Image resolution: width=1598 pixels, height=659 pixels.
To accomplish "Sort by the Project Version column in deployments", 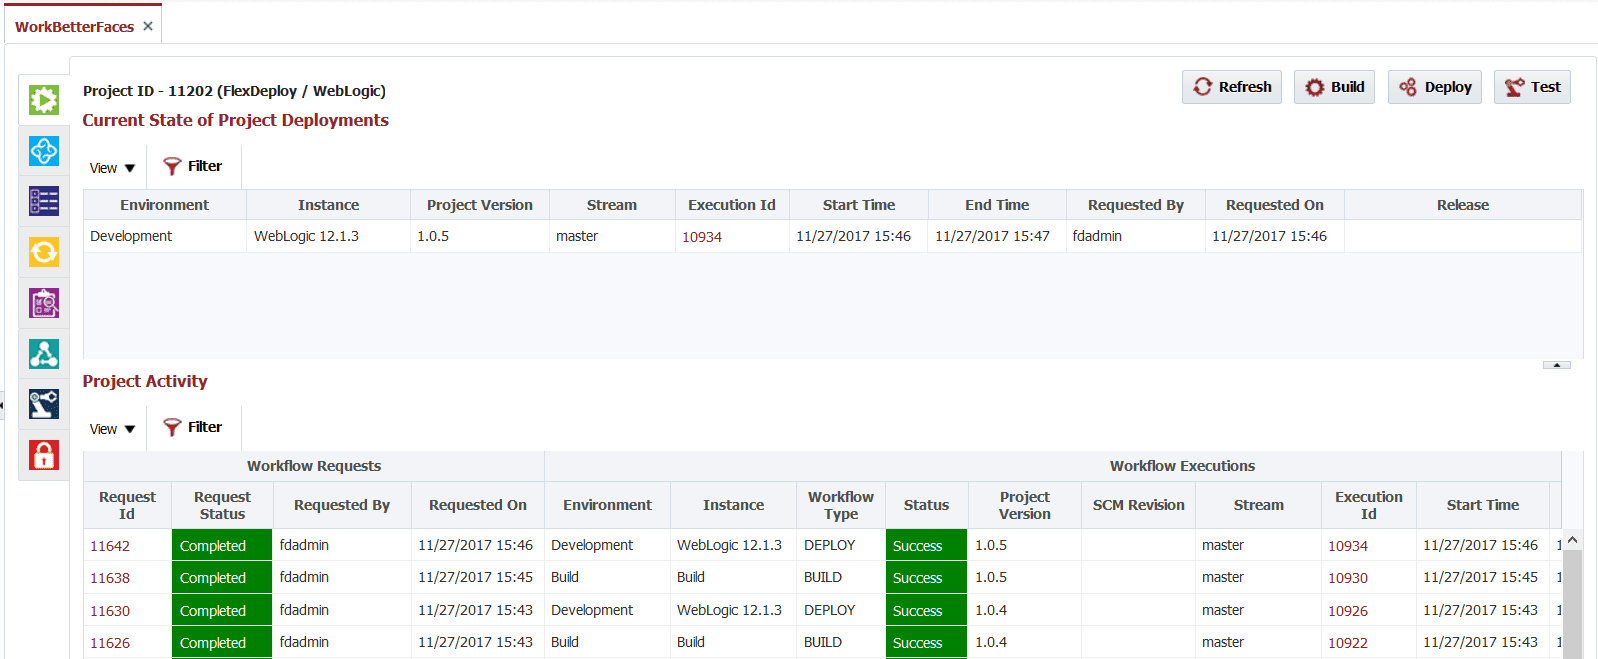I will point(480,205).
